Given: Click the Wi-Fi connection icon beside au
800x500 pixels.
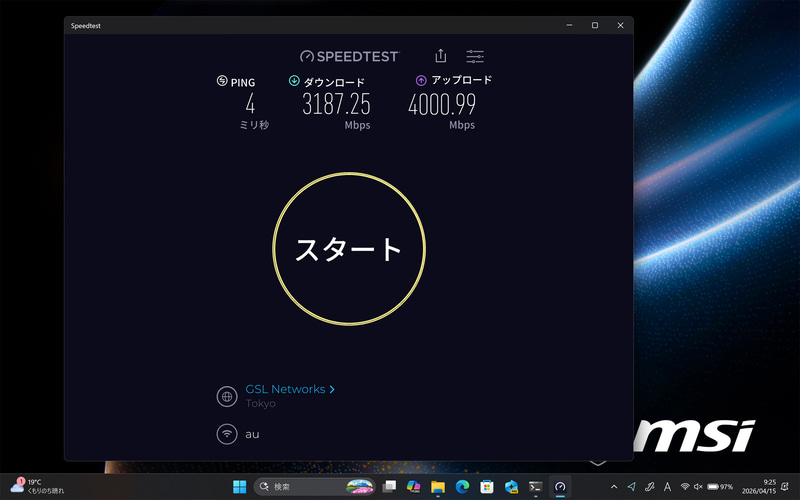Looking at the screenshot, I should pyautogui.click(x=227, y=434).
